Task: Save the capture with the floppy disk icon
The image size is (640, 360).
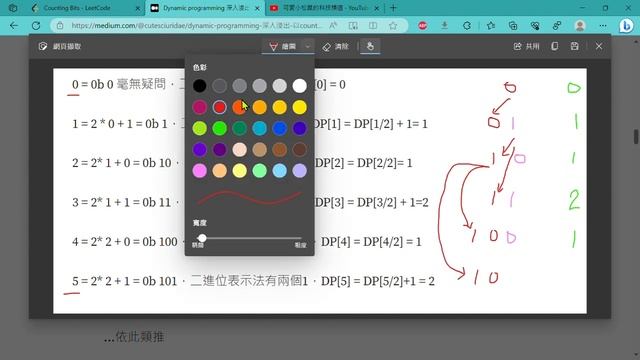Action: coord(575,46)
